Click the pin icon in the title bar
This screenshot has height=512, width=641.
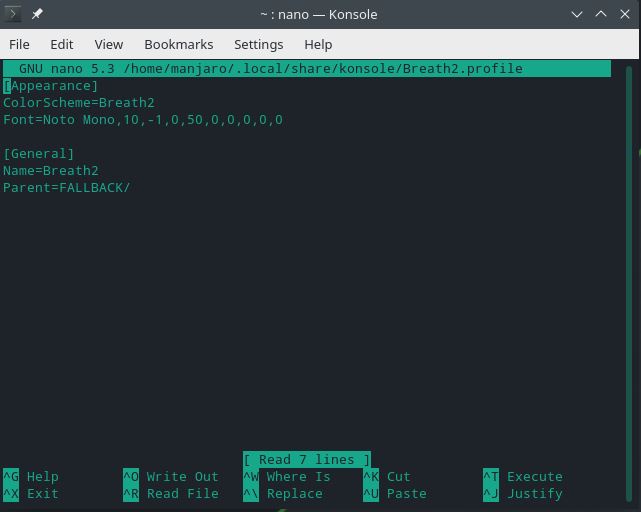click(x=37, y=14)
